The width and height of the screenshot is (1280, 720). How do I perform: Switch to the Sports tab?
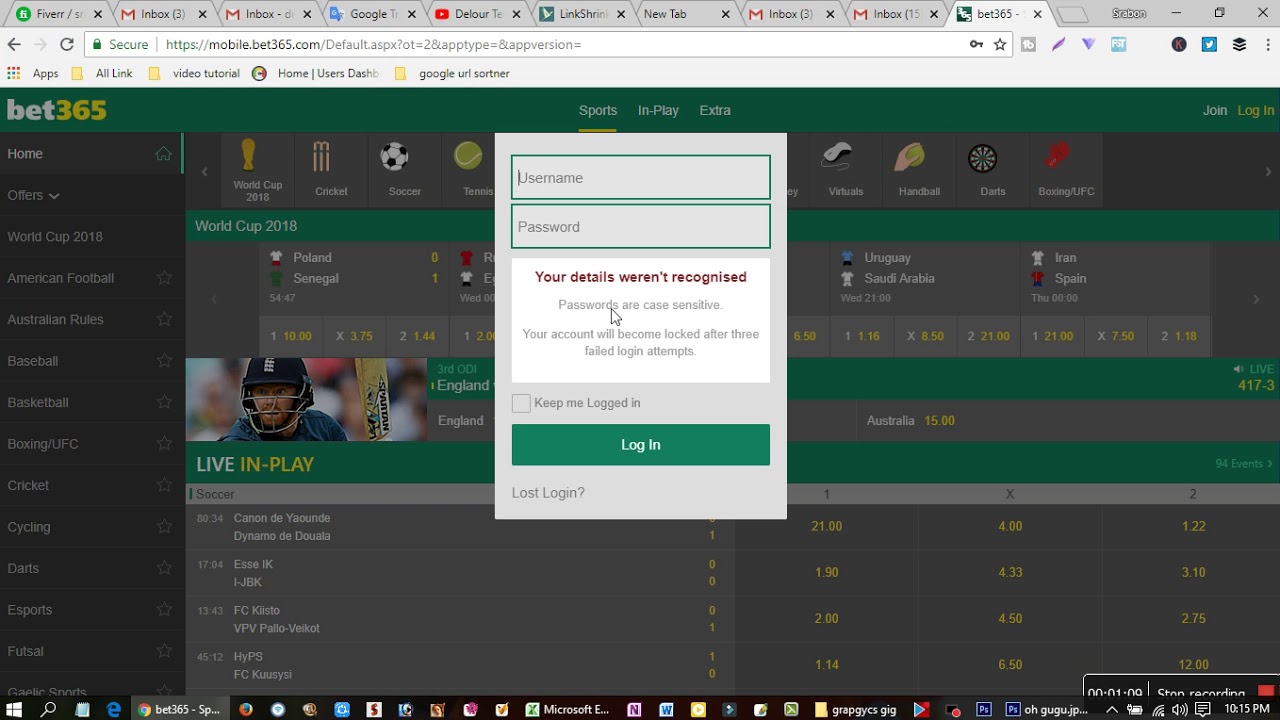pyautogui.click(x=598, y=110)
